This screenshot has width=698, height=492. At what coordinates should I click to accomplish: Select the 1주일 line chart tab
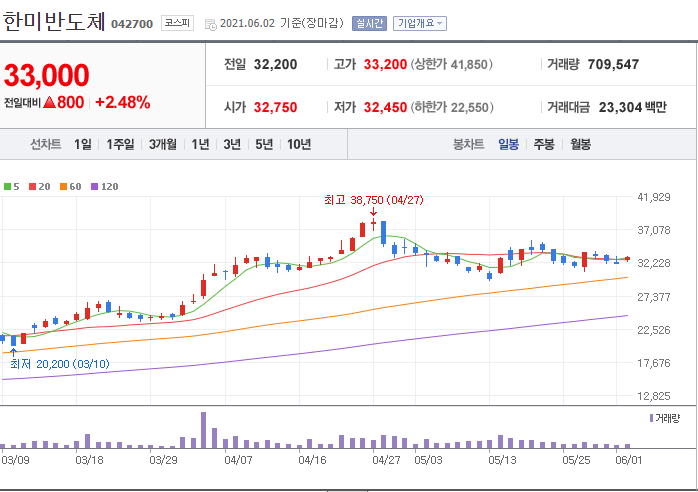pyautogui.click(x=120, y=144)
